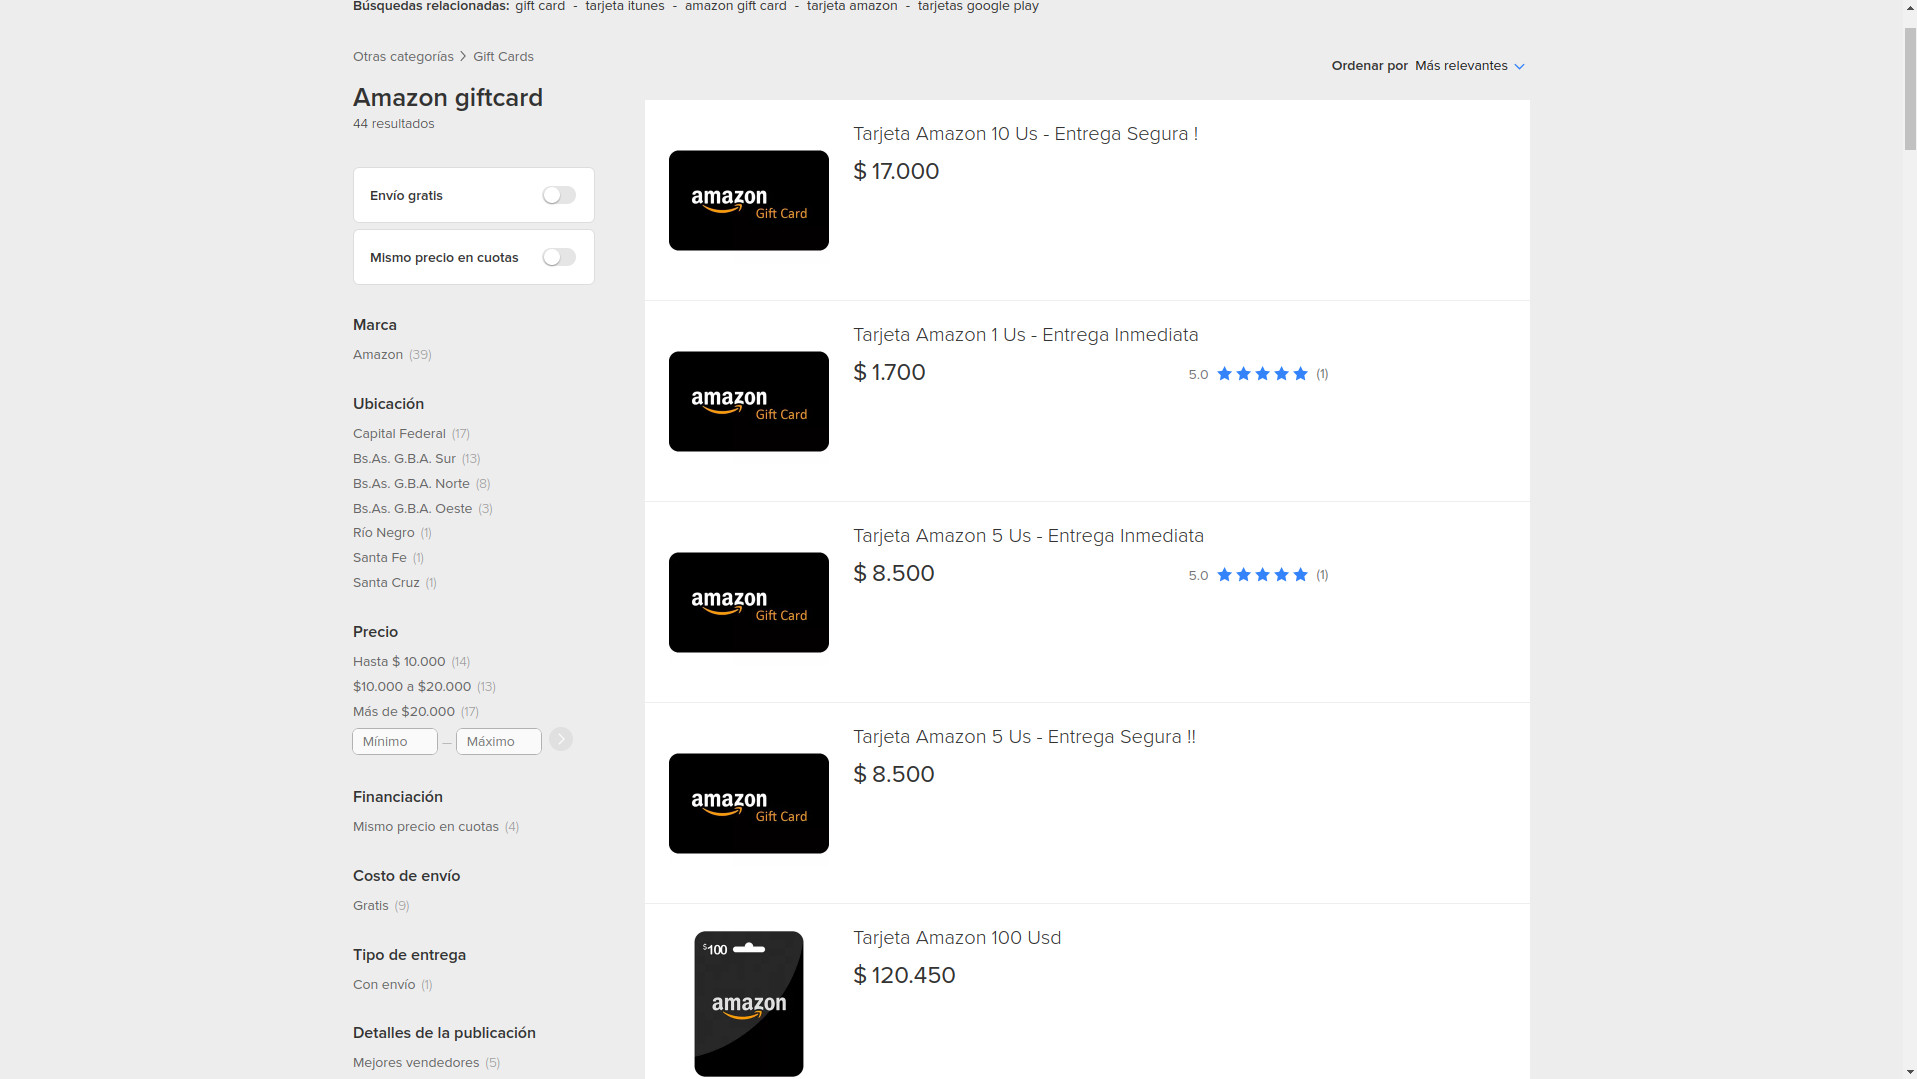This screenshot has height=1079, width=1917.
Task: Open Amazon 10 Us gift card thumbnail
Action: 748,201
